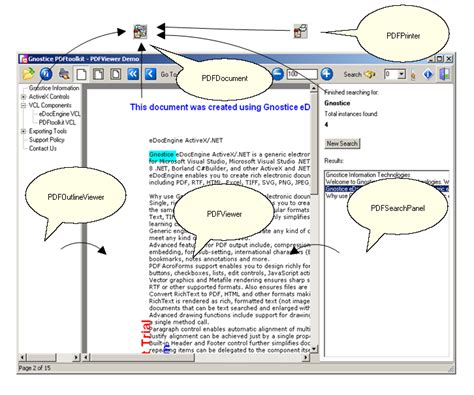The image size is (474, 395).
Task: Collapse the VCL Components outline node
Action: click(23, 105)
